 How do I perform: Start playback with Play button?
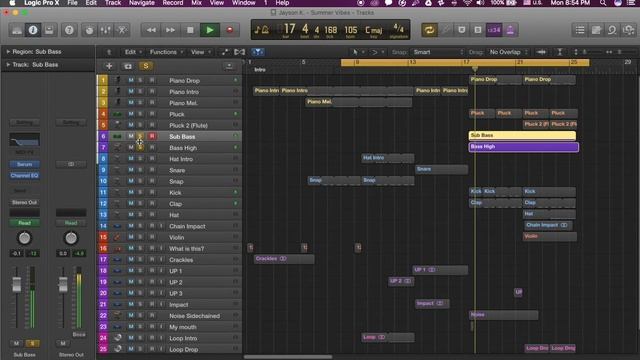[209, 30]
